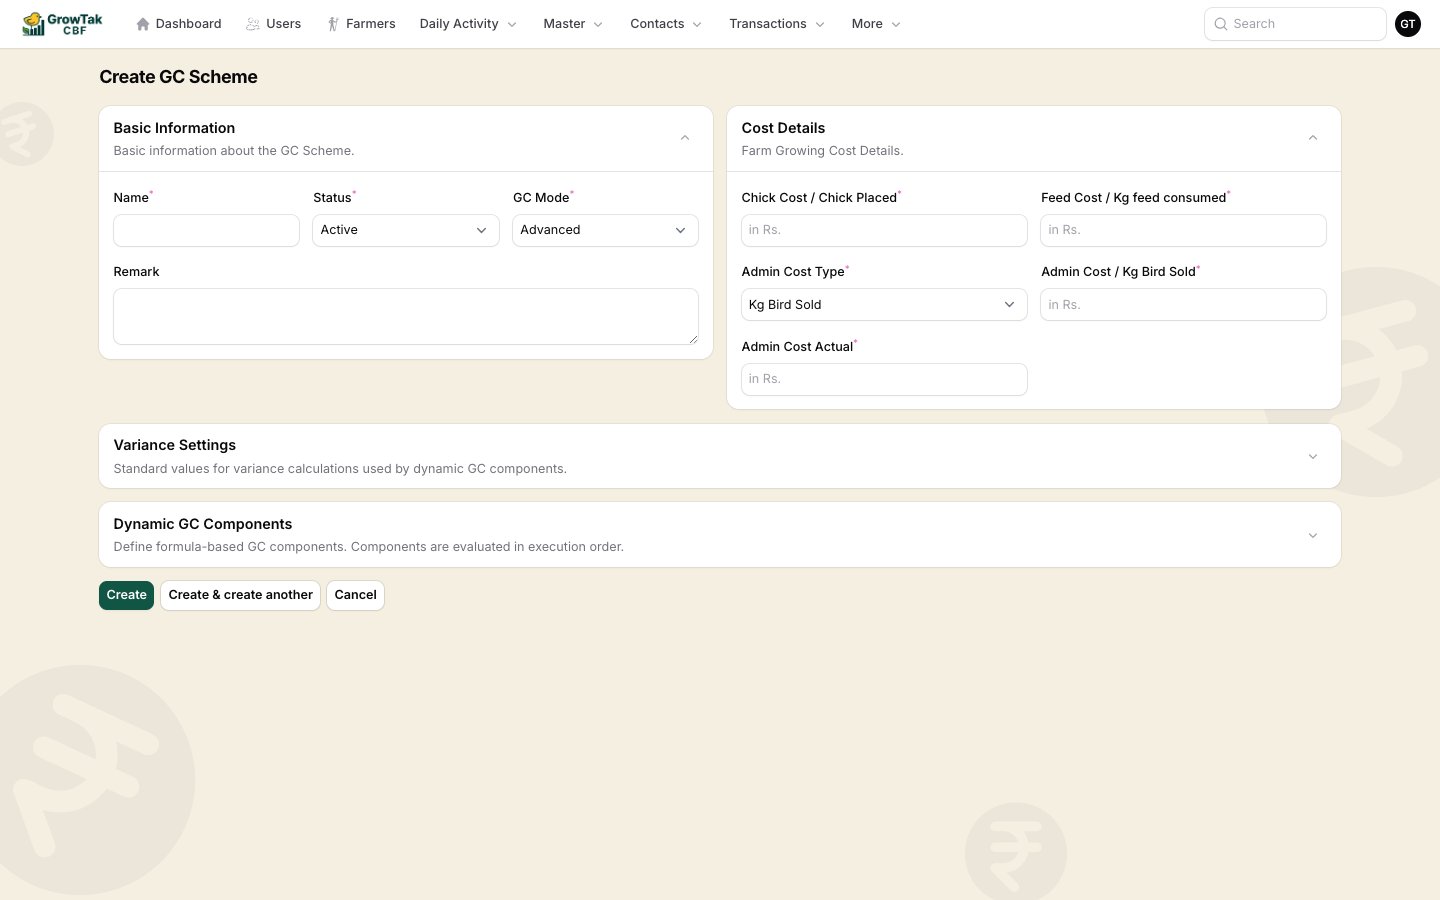The width and height of the screenshot is (1440, 900).
Task: Click the green Create button
Action: [x=126, y=595]
